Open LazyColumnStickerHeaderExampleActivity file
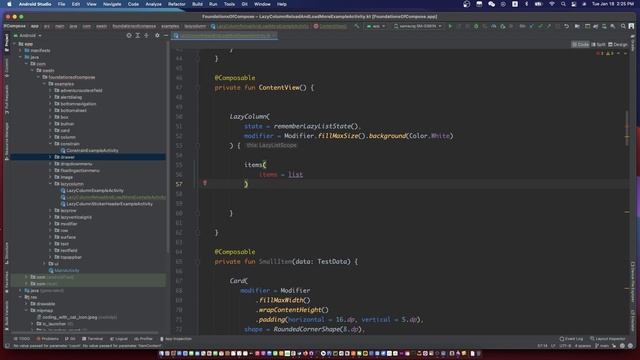This screenshot has width=640, height=360. (x=109, y=204)
